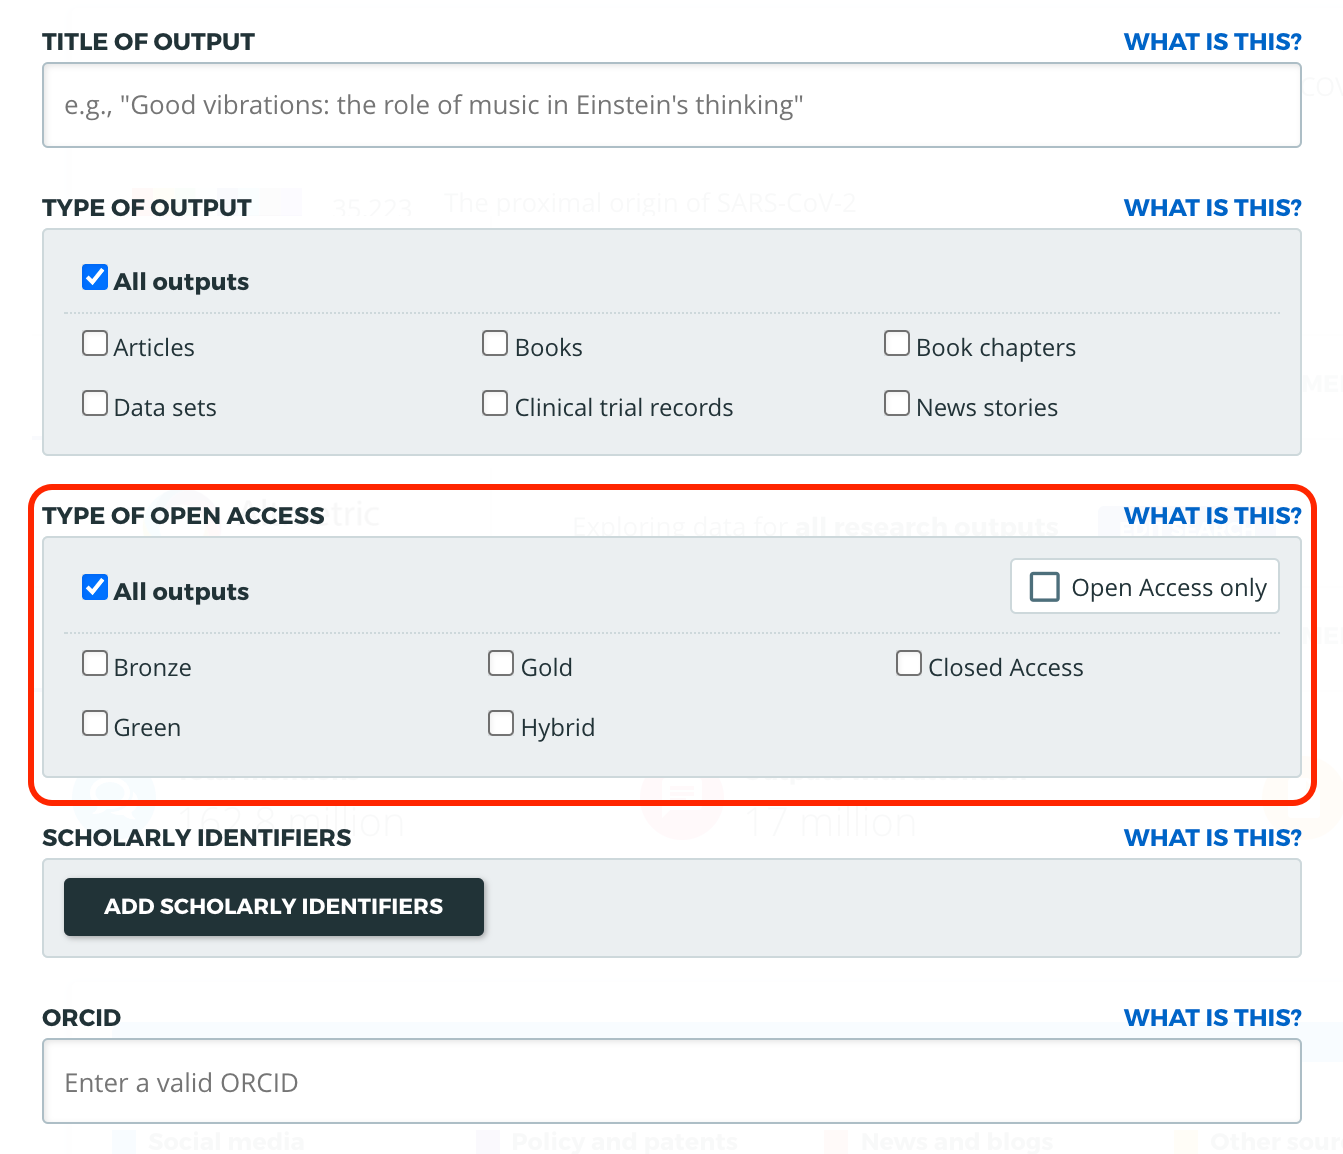The image size is (1343, 1154).
Task: Click the Title of Output text field
Action: point(671,105)
